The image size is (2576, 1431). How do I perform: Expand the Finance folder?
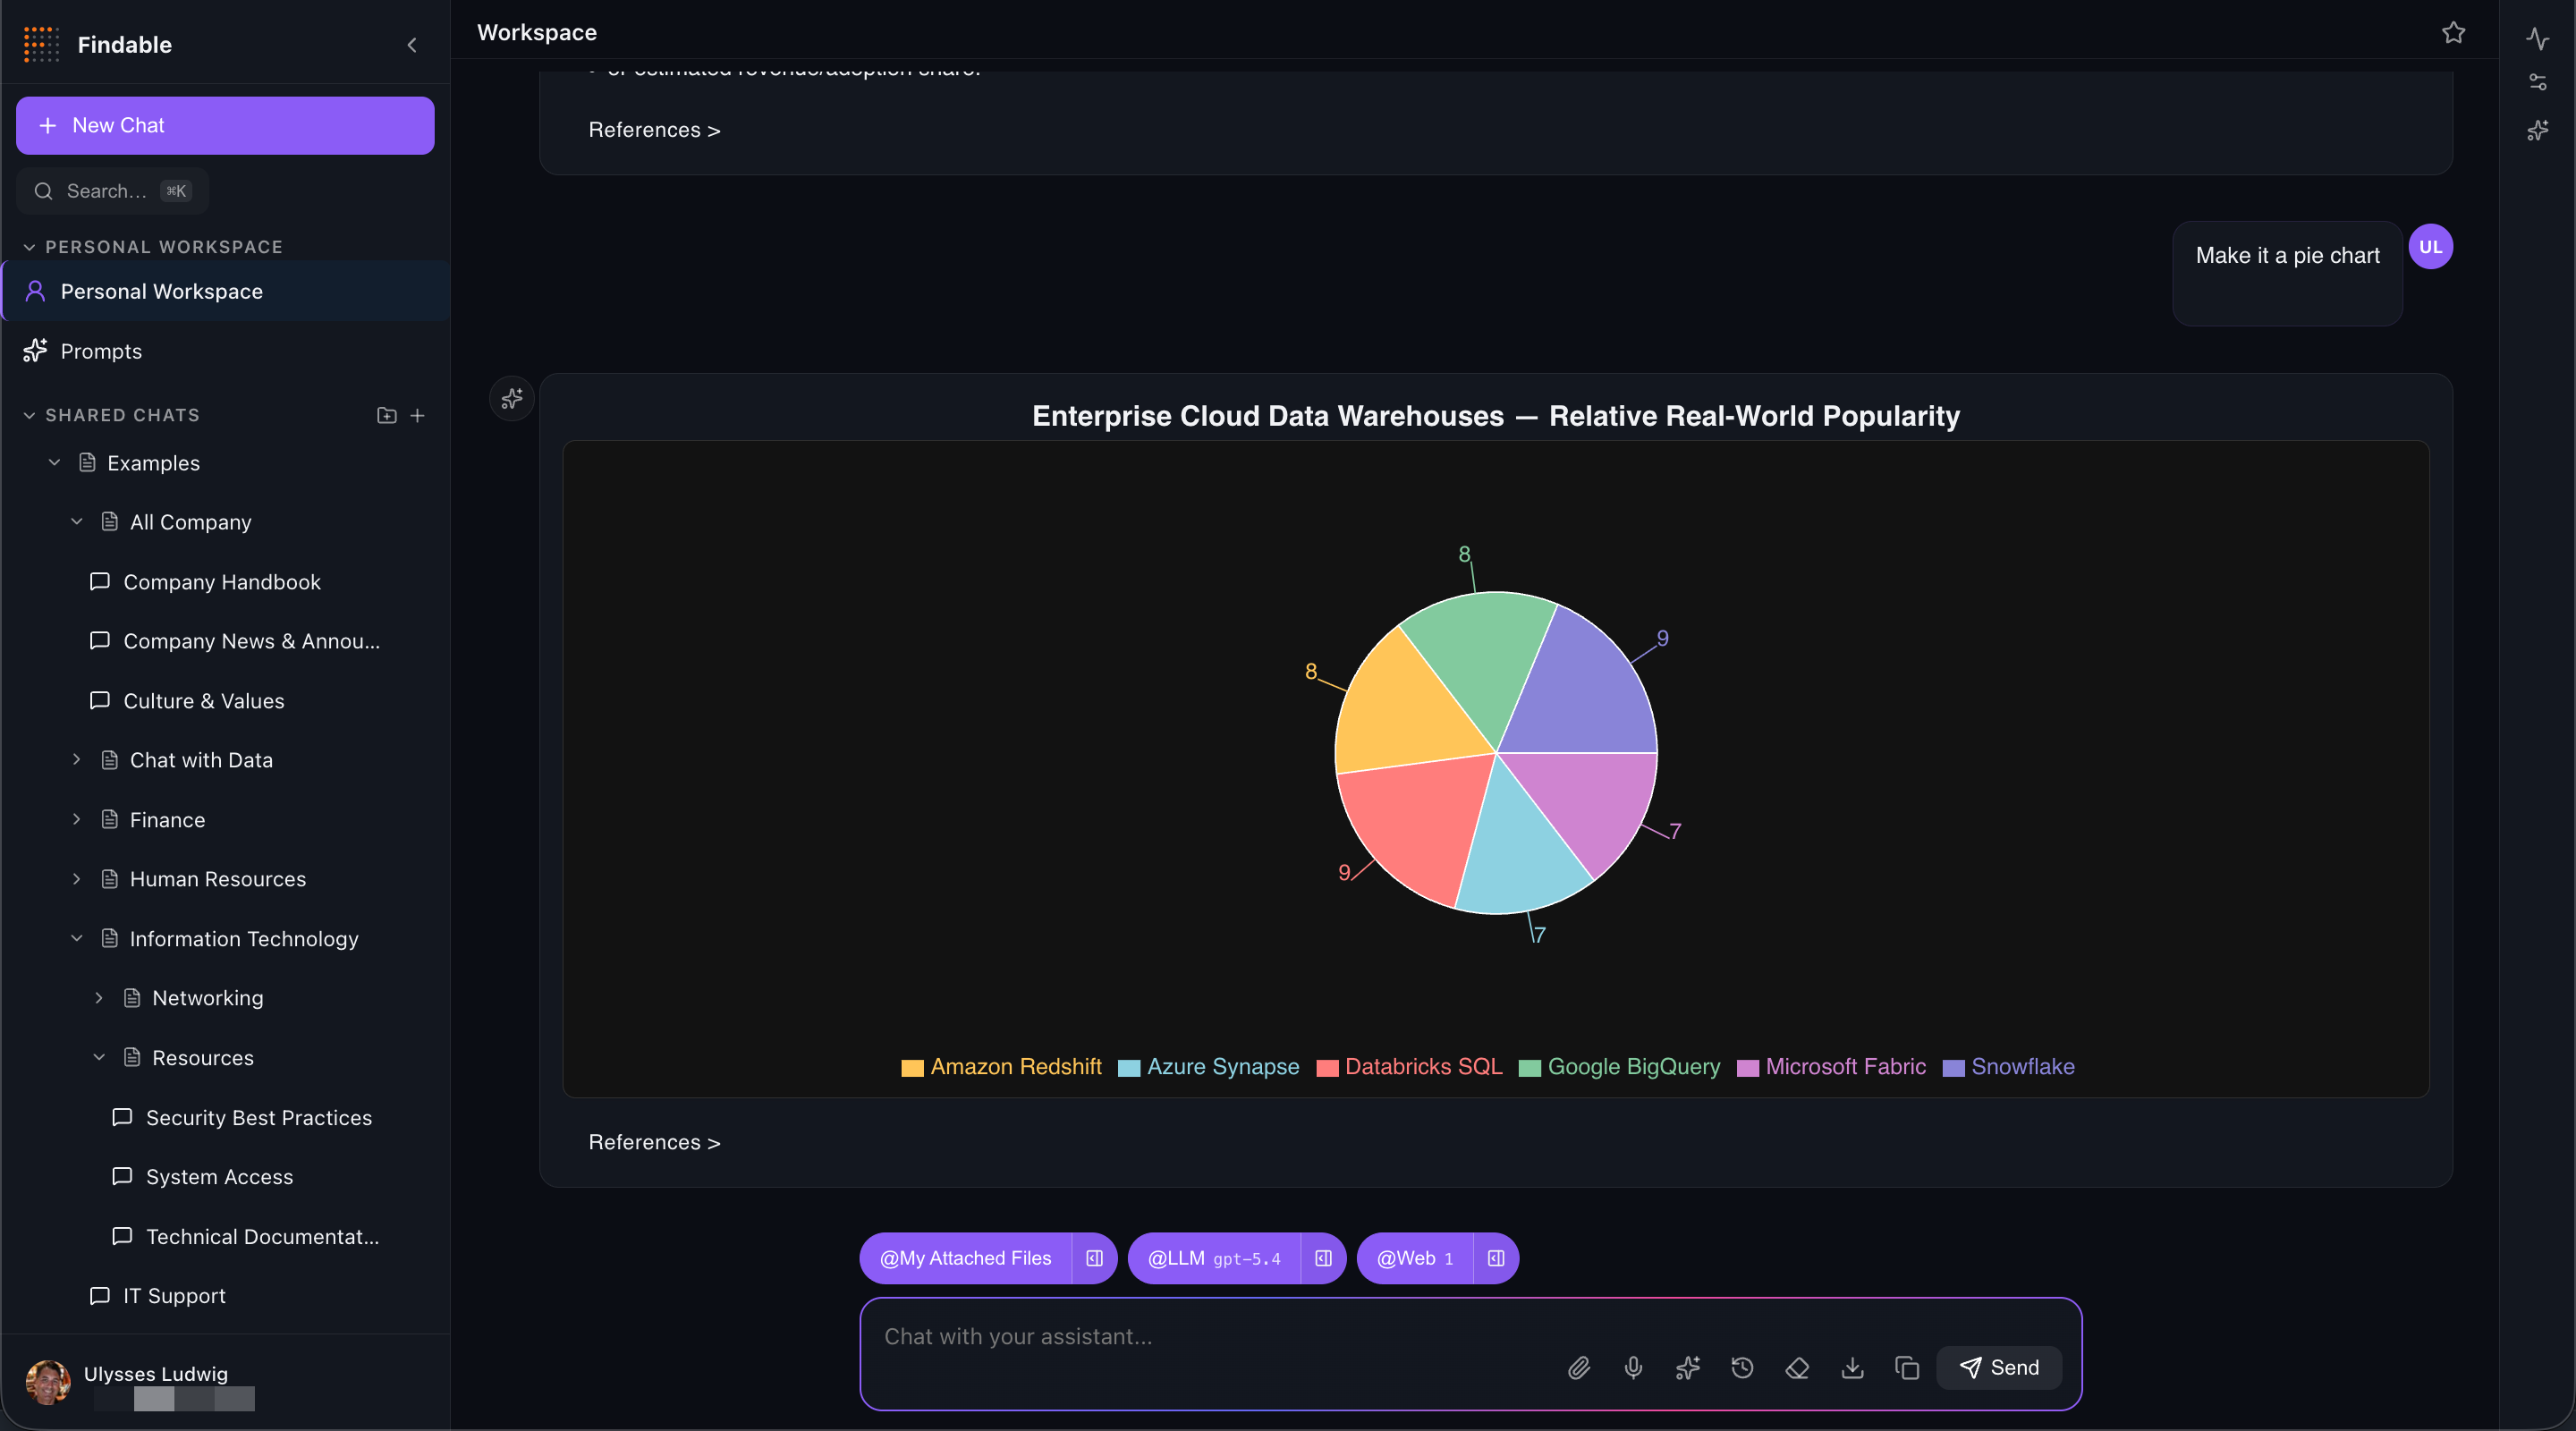[77, 819]
